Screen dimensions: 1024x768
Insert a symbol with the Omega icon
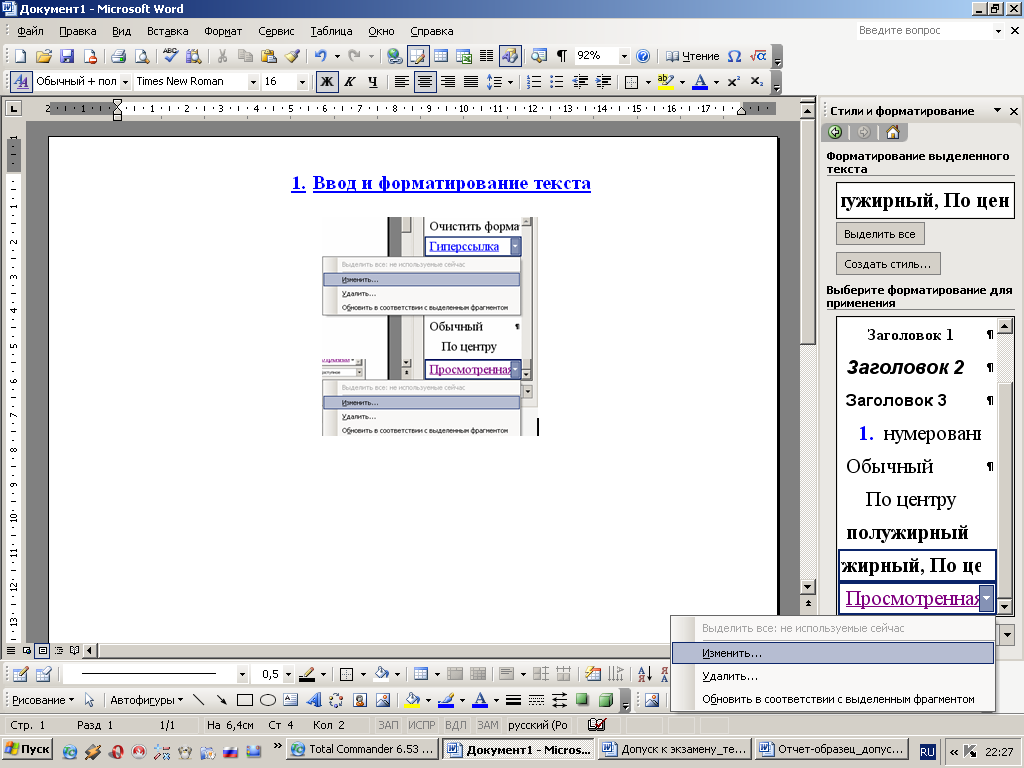point(734,57)
